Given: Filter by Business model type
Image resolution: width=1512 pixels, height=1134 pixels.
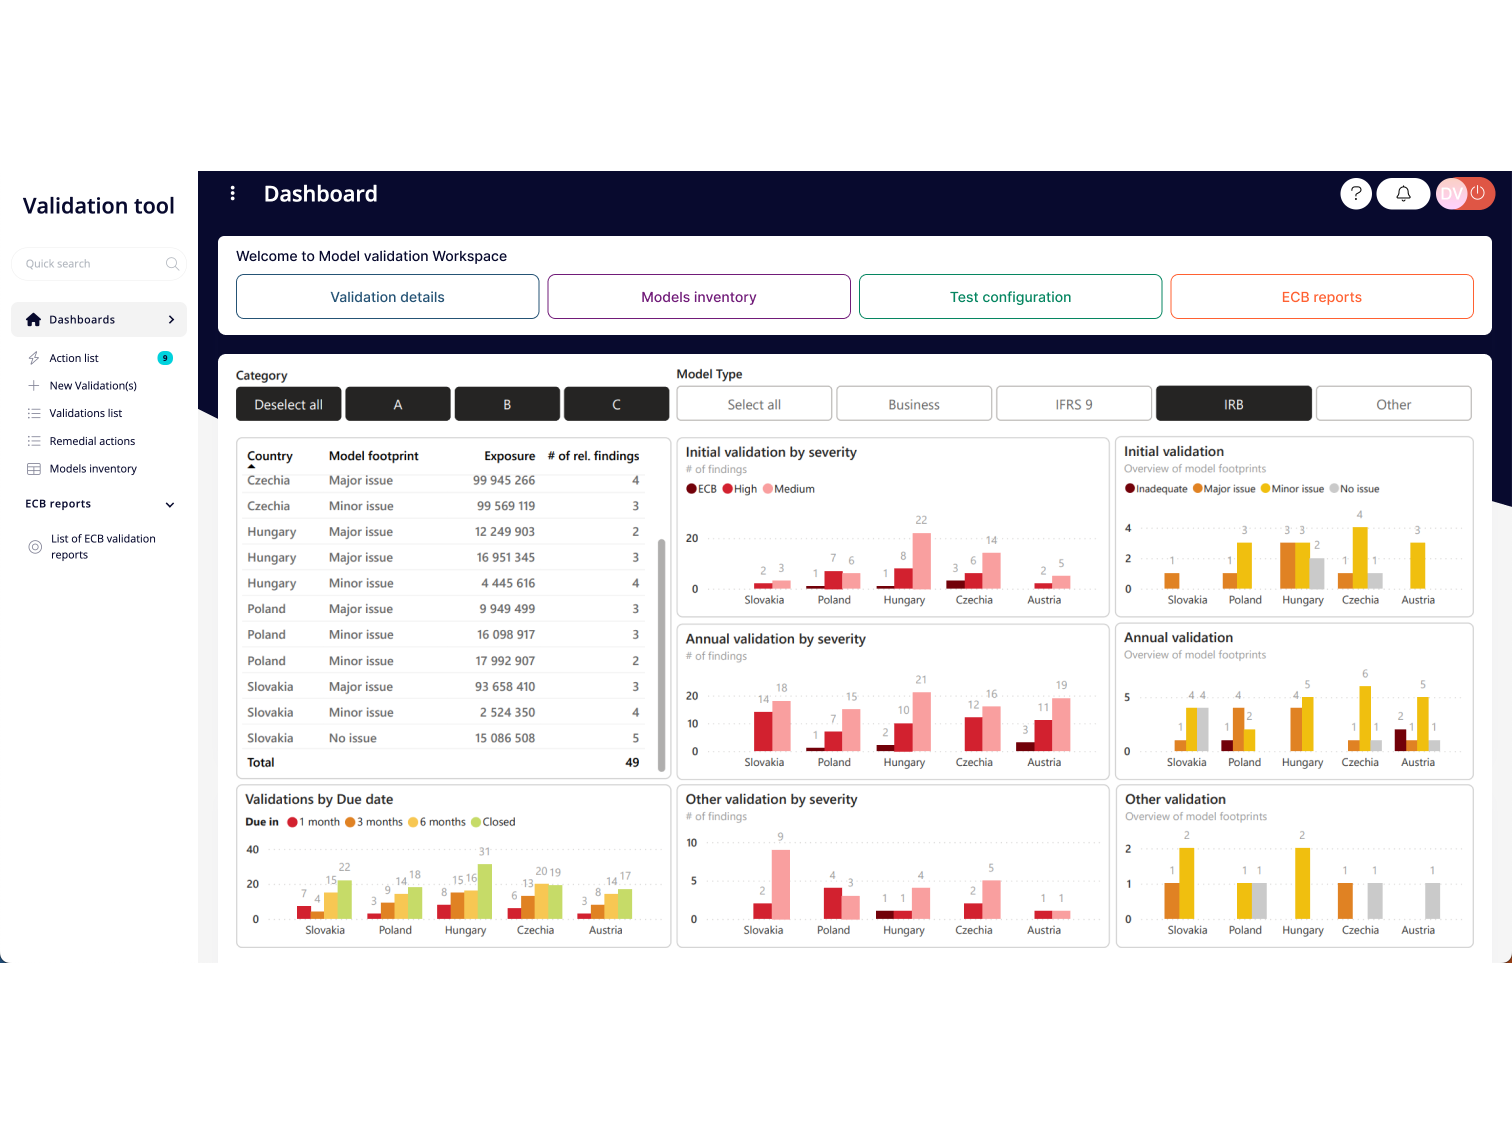Looking at the screenshot, I should pyautogui.click(x=914, y=404).
